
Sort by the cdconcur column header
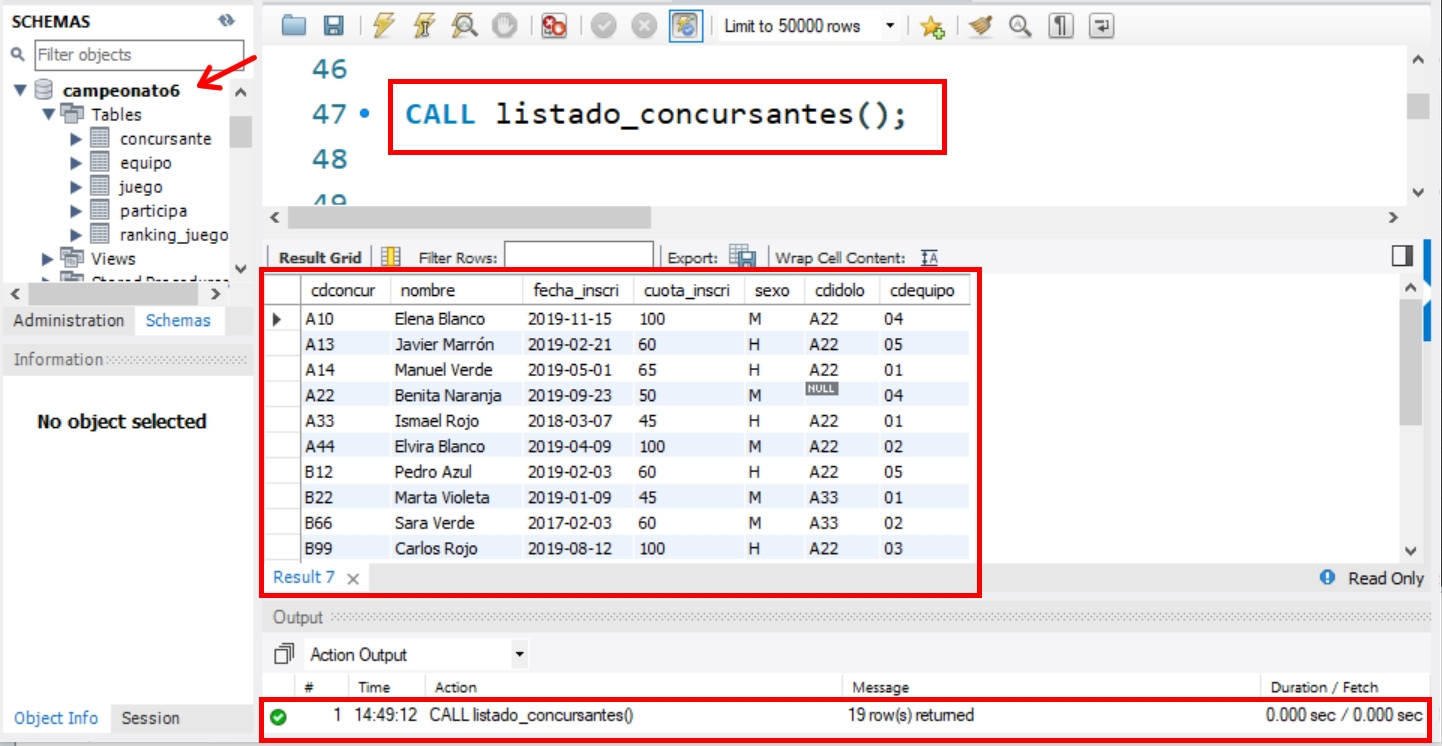[x=345, y=290]
